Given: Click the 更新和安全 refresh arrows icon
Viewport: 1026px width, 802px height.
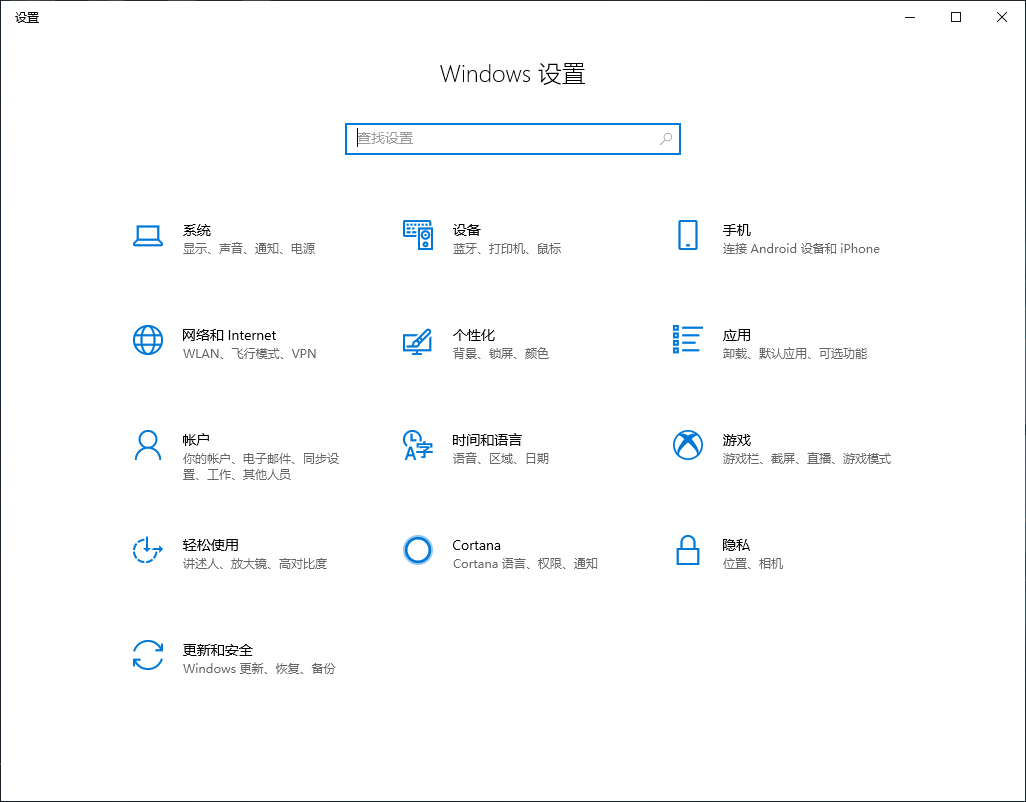Looking at the screenshot, I should point(148,656).
